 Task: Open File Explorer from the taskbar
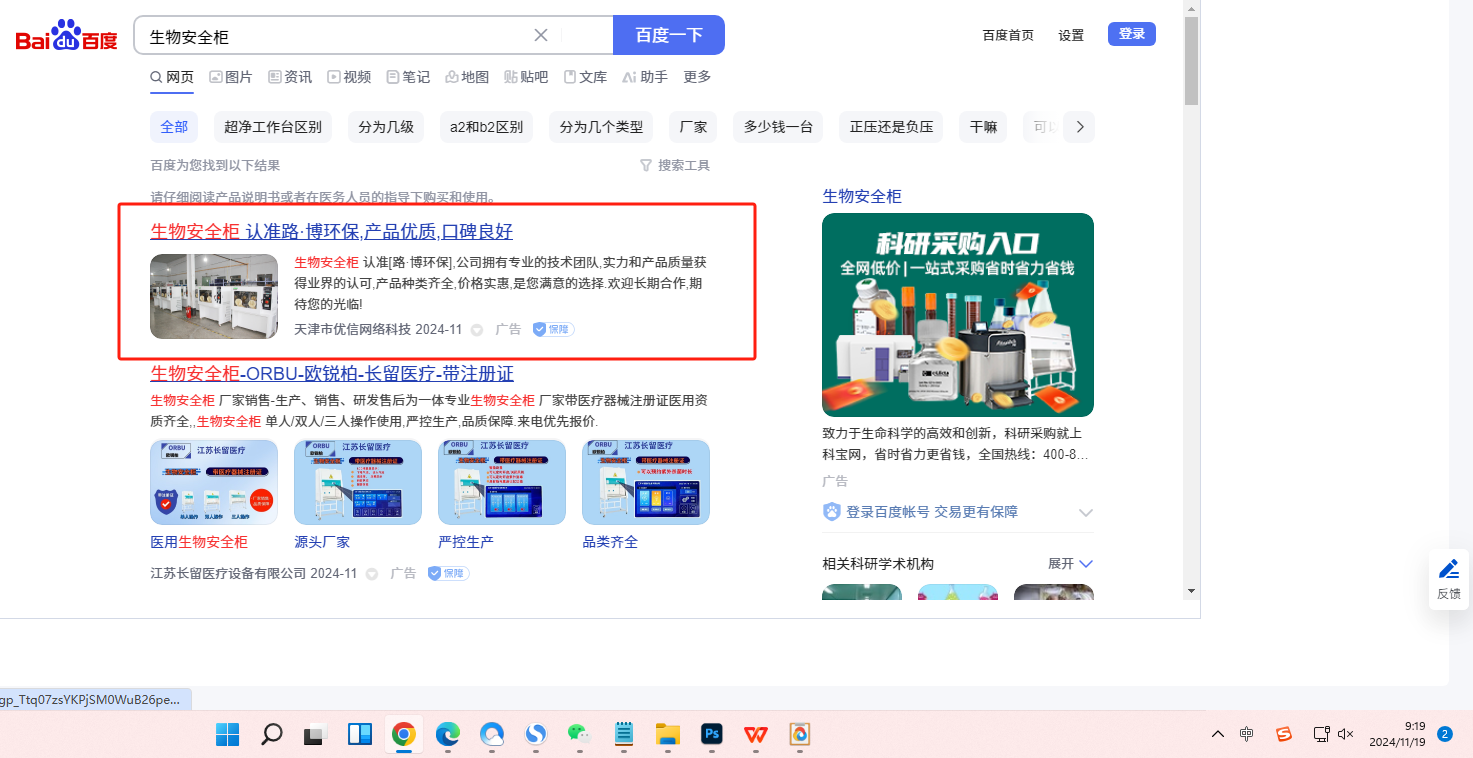(x=668, y=735)
